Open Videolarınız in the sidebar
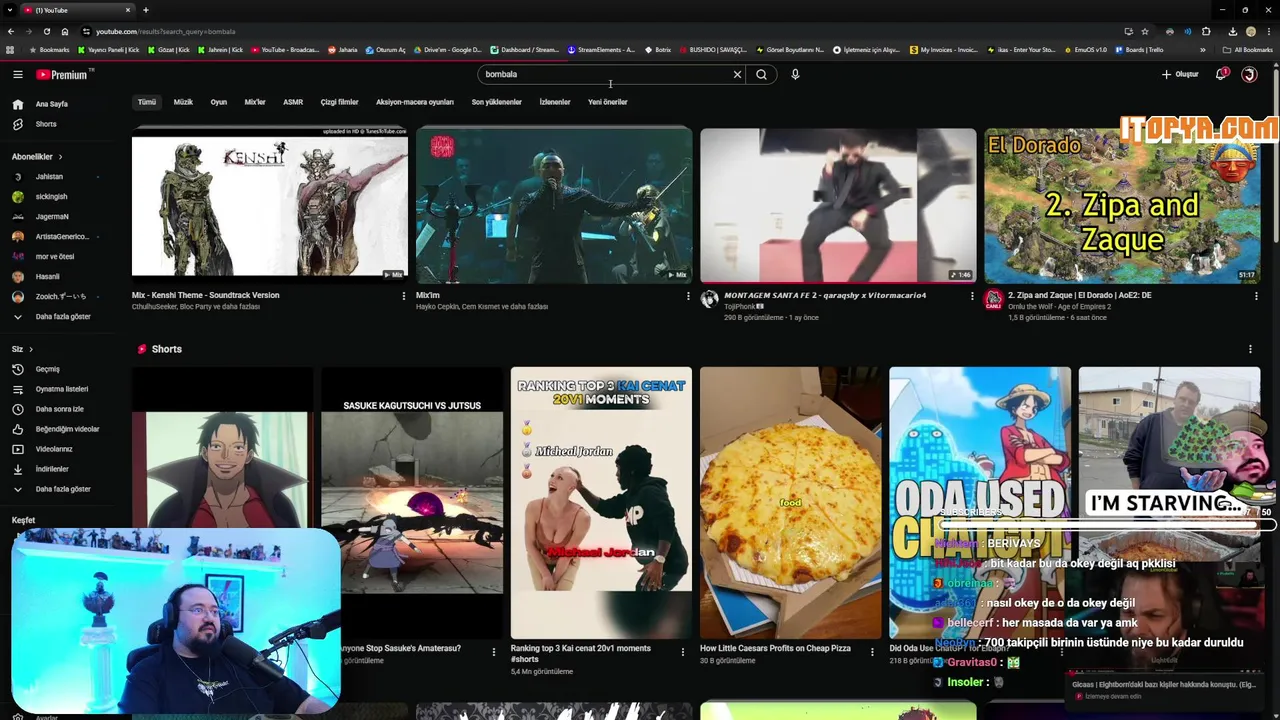 (54, 449)
